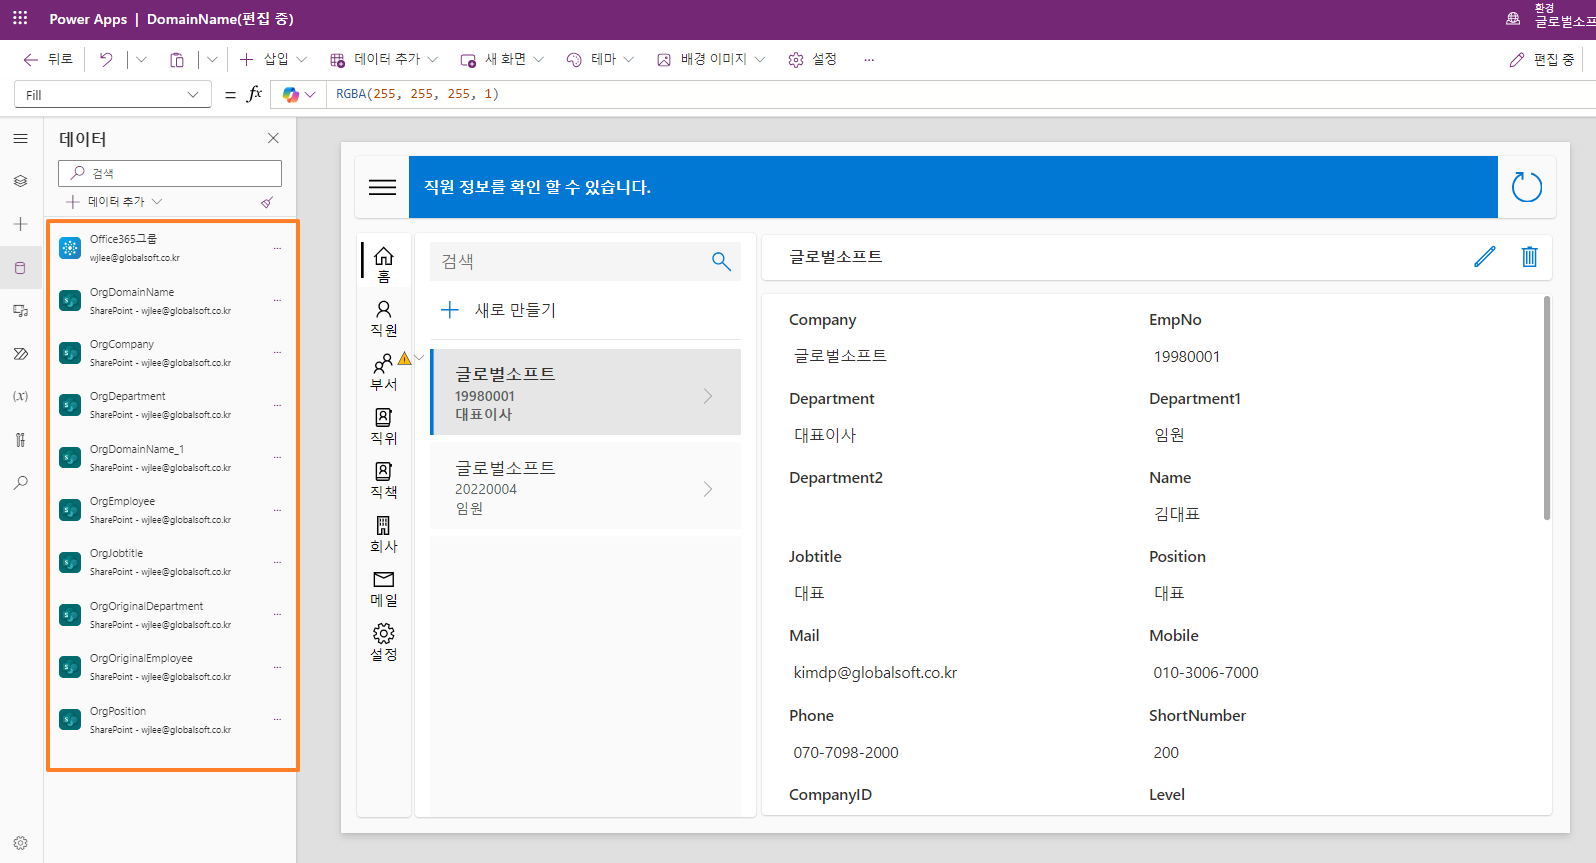Viewport: 1596px width, 863px height.
Task: Open the 테마 theme menu
Action: tap(600, 60)
